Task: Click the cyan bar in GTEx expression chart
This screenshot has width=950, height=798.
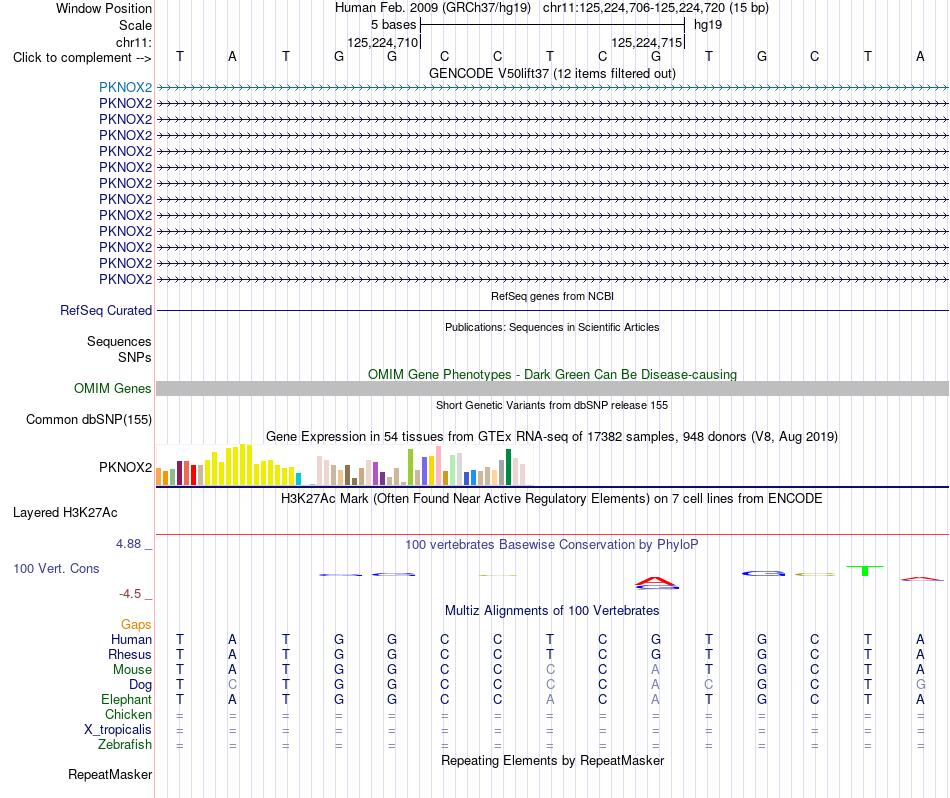Action: coord(298,479)
